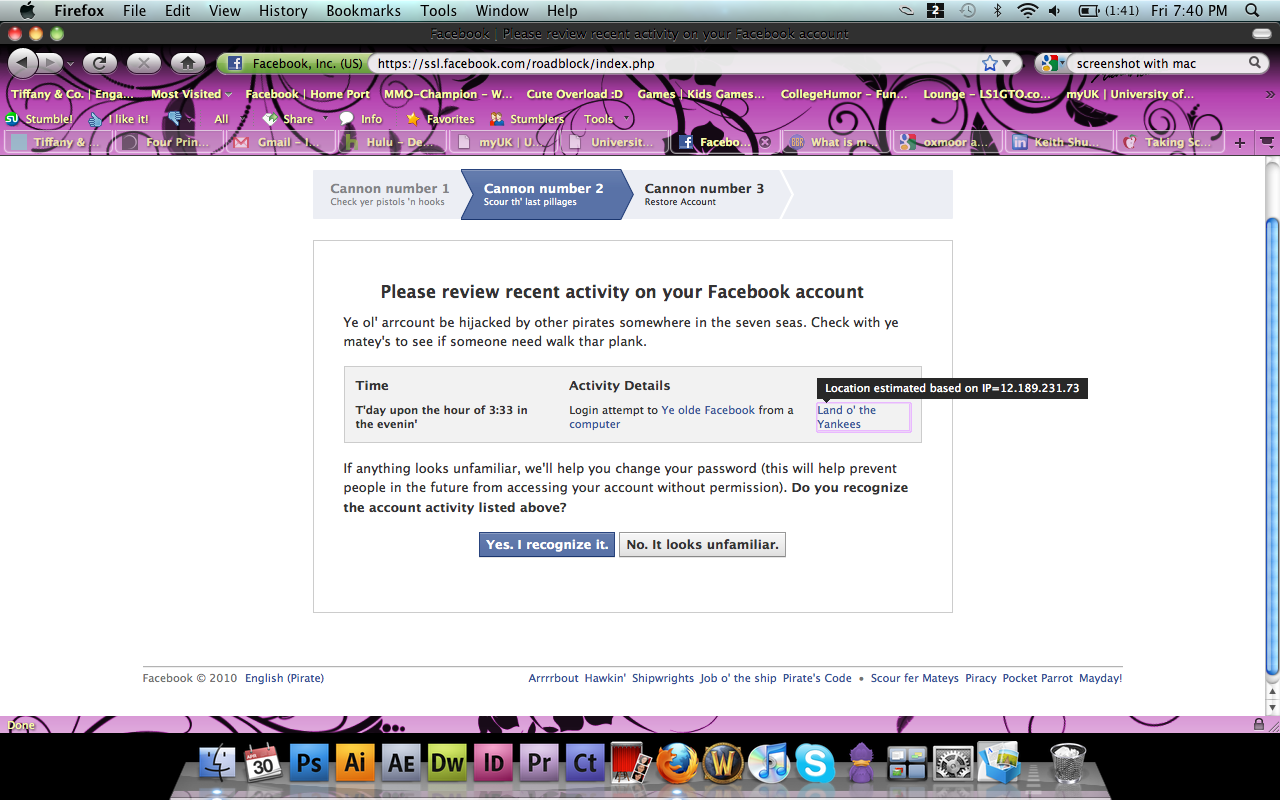This screenshot has height=800, width=1280.
Task: Open InDesign dock icon
Action: click(x=493, y=764)
